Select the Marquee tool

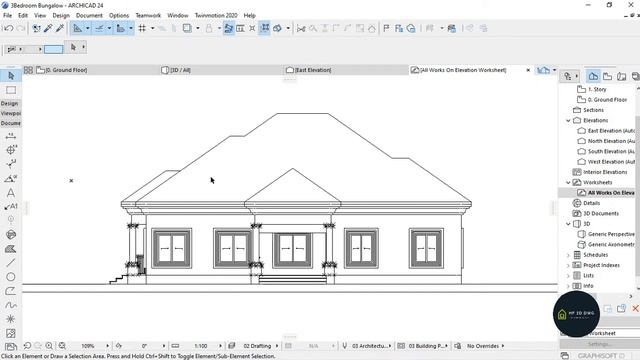(11, 90)
